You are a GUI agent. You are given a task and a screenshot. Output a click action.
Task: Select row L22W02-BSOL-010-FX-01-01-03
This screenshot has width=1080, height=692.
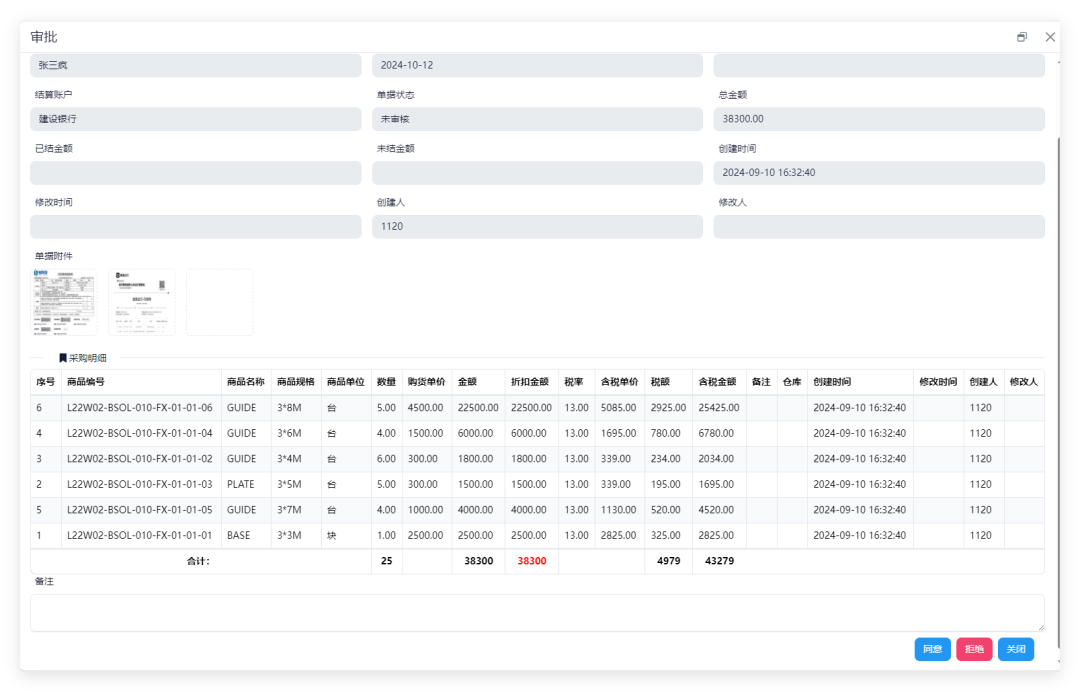click(x=537, y=484)
